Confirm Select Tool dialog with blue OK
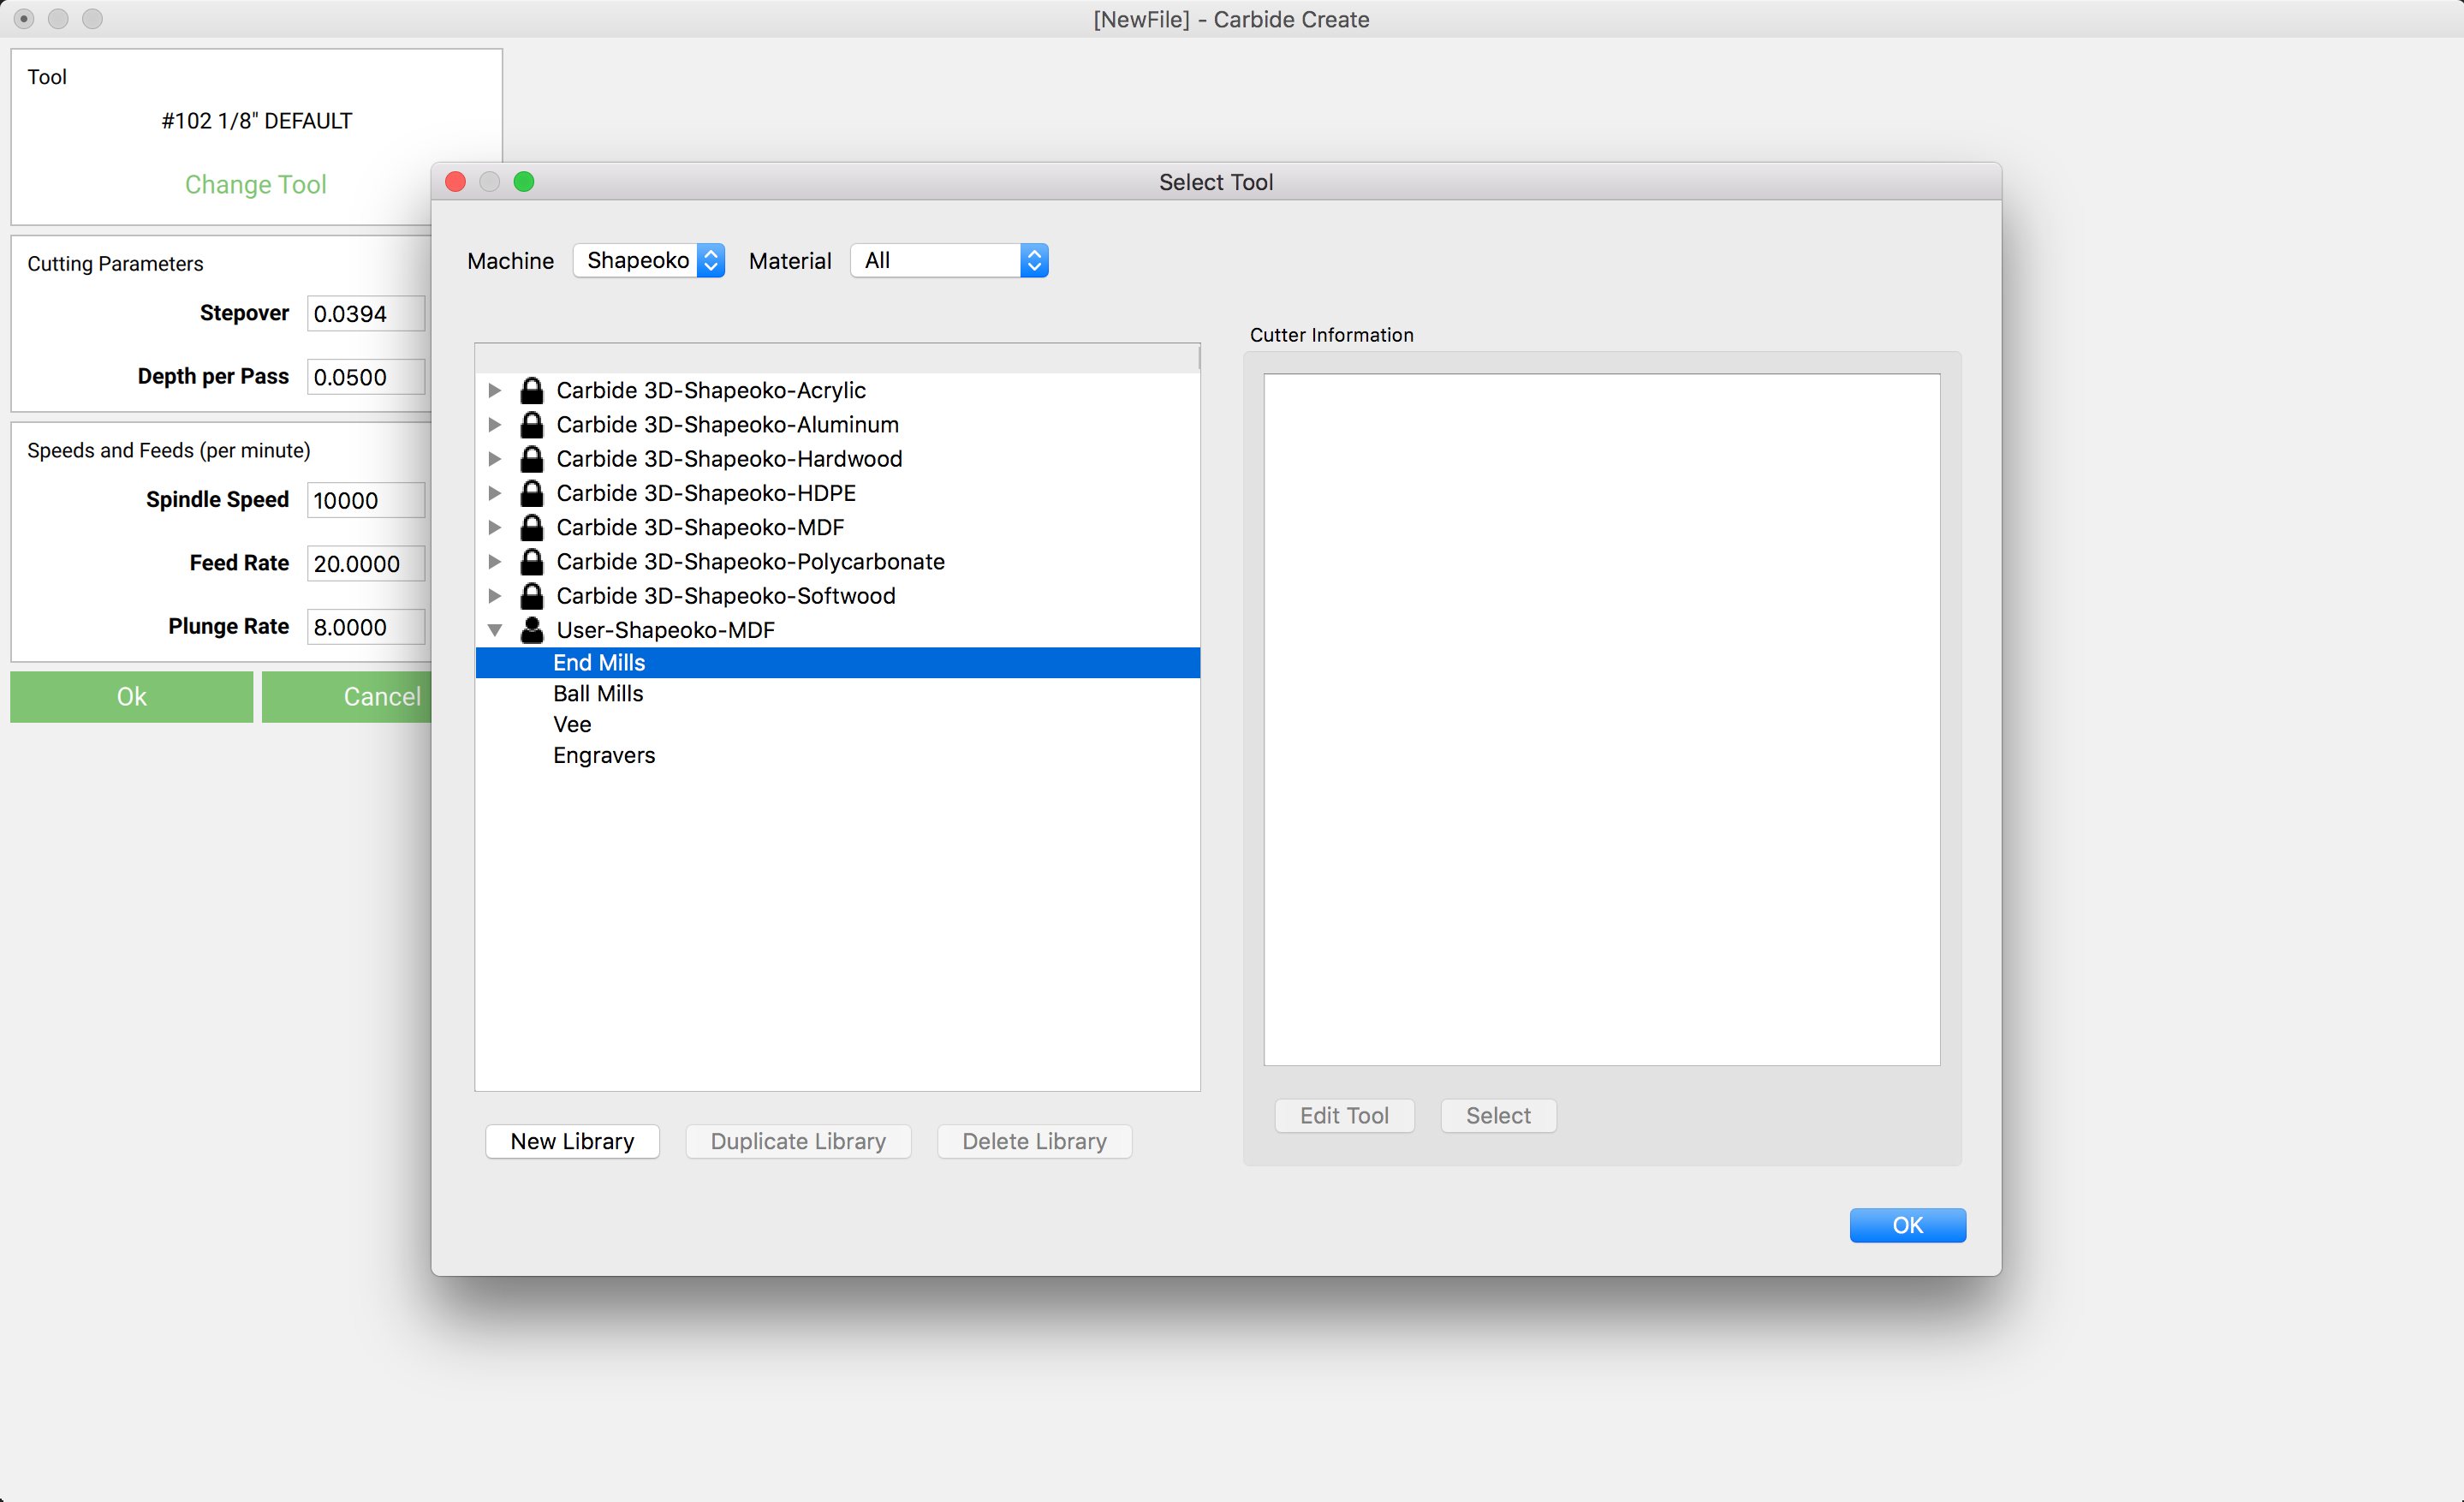 pos(1907,1225)
